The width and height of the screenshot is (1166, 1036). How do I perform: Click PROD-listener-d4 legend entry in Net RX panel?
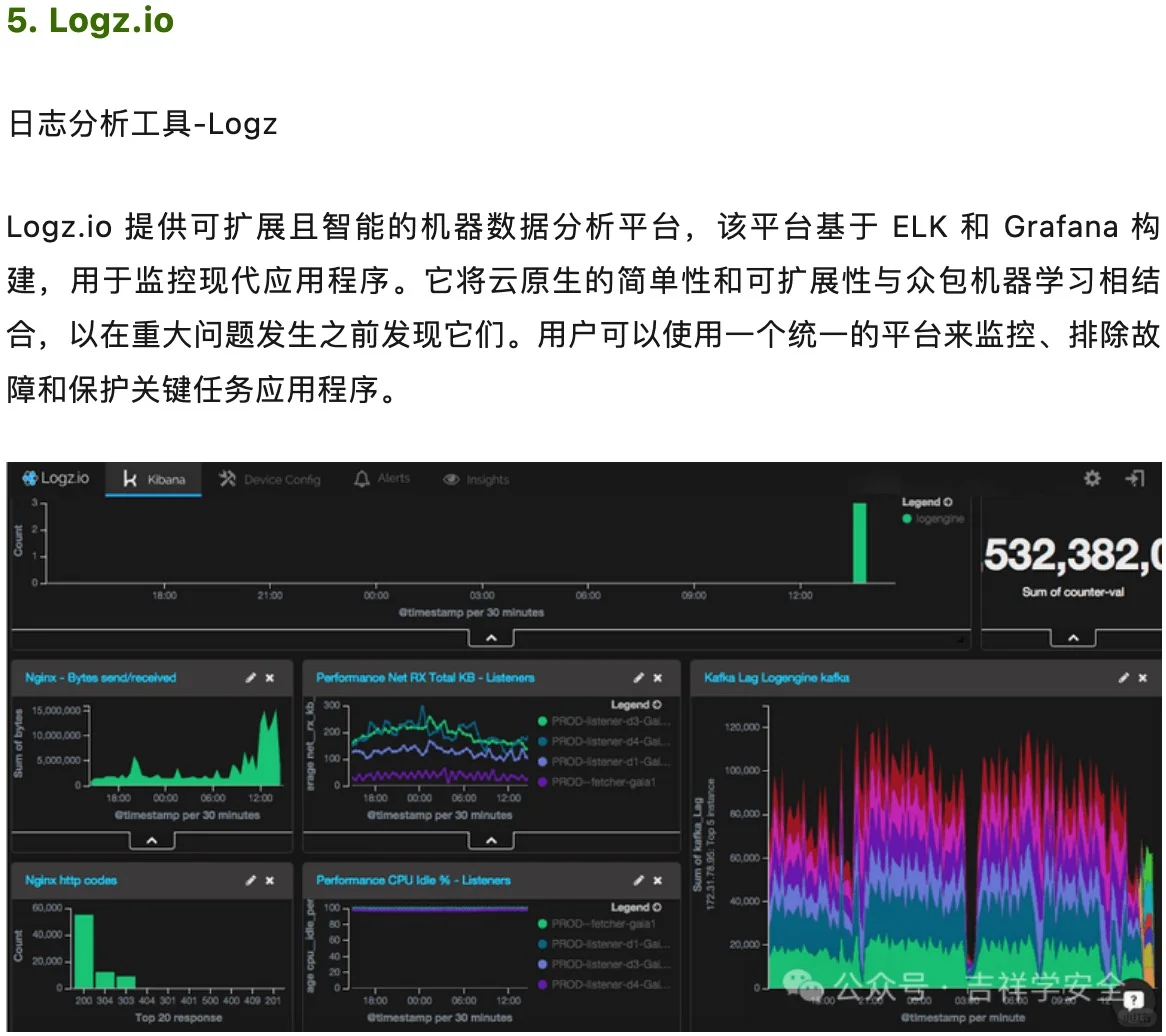tap(604, 741)
